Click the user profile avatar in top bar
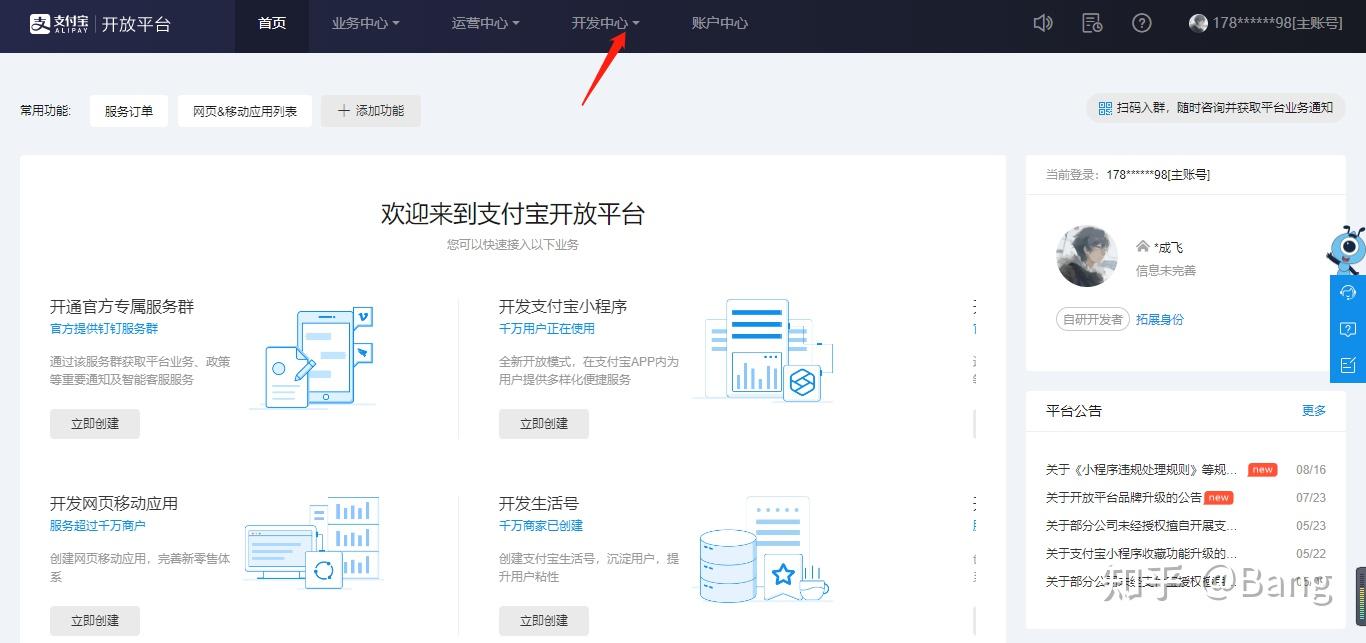1366x643 pixels. coord(1198,22)
